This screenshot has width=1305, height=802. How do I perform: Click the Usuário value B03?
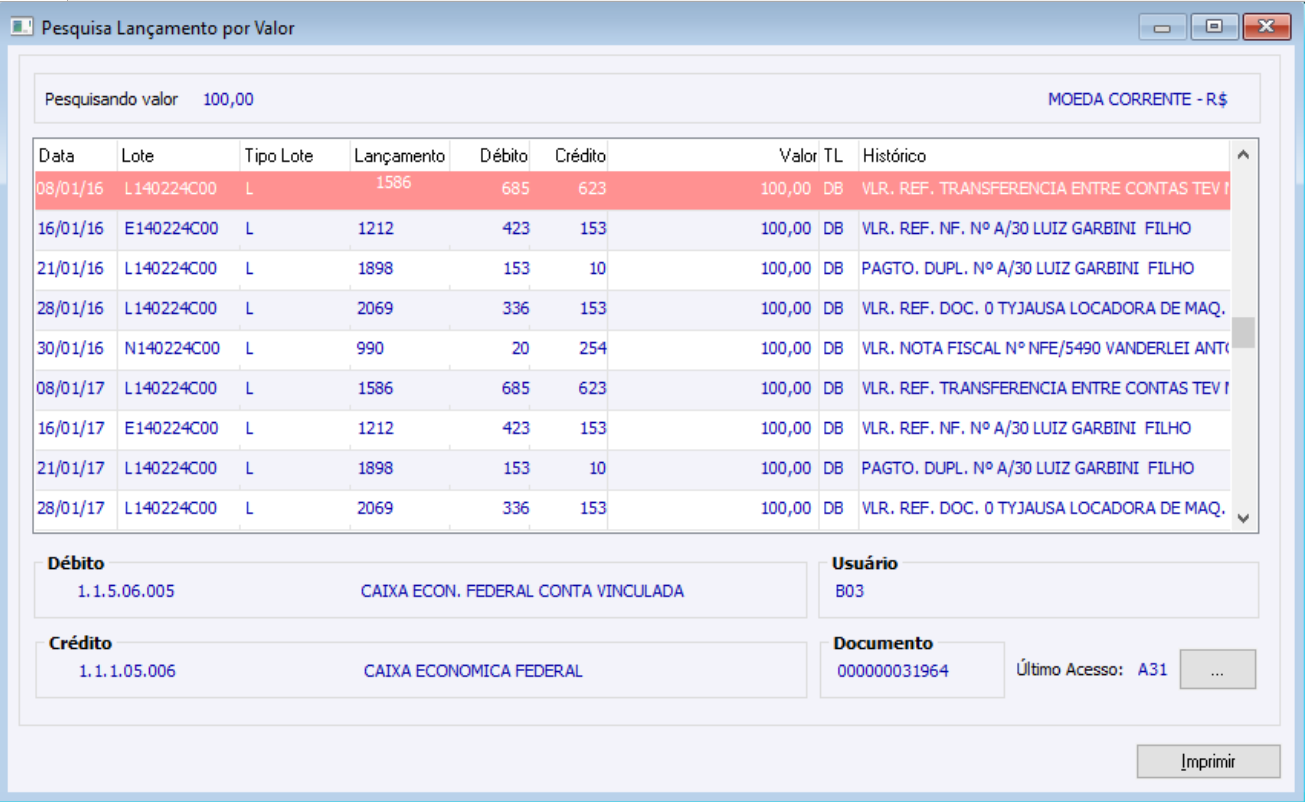pos(850,591)
